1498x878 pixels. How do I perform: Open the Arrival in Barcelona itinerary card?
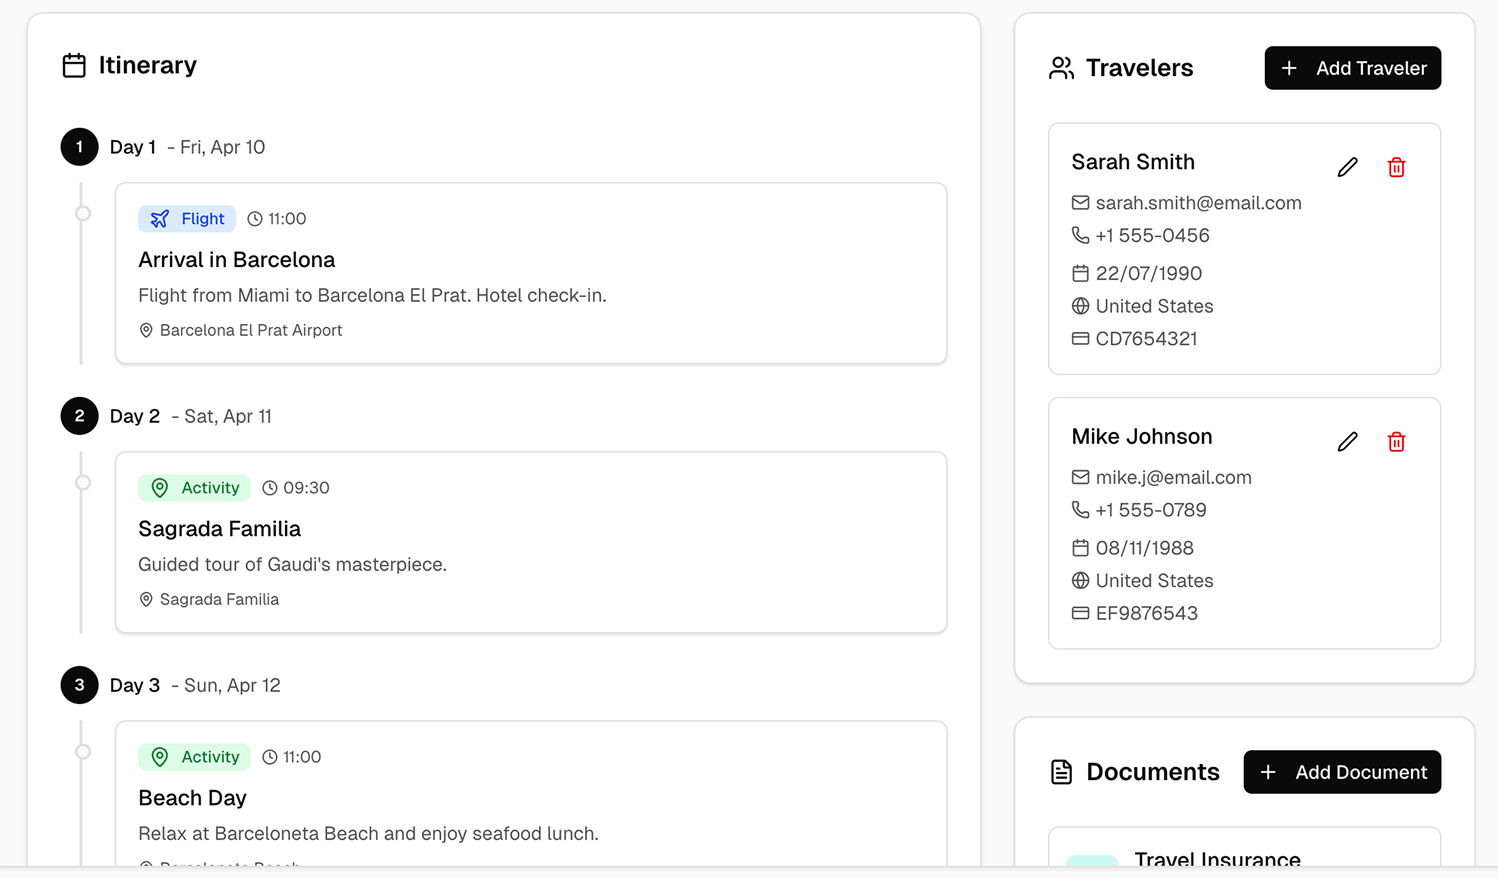[x=530, y=273]
